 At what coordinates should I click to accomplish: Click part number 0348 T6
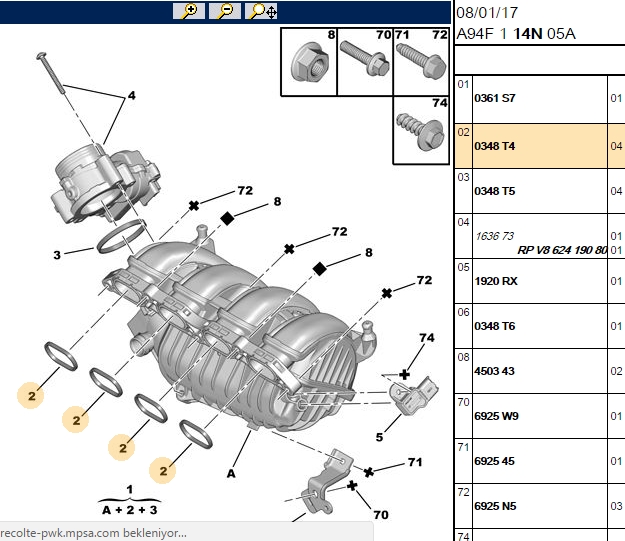coord(495,326)
